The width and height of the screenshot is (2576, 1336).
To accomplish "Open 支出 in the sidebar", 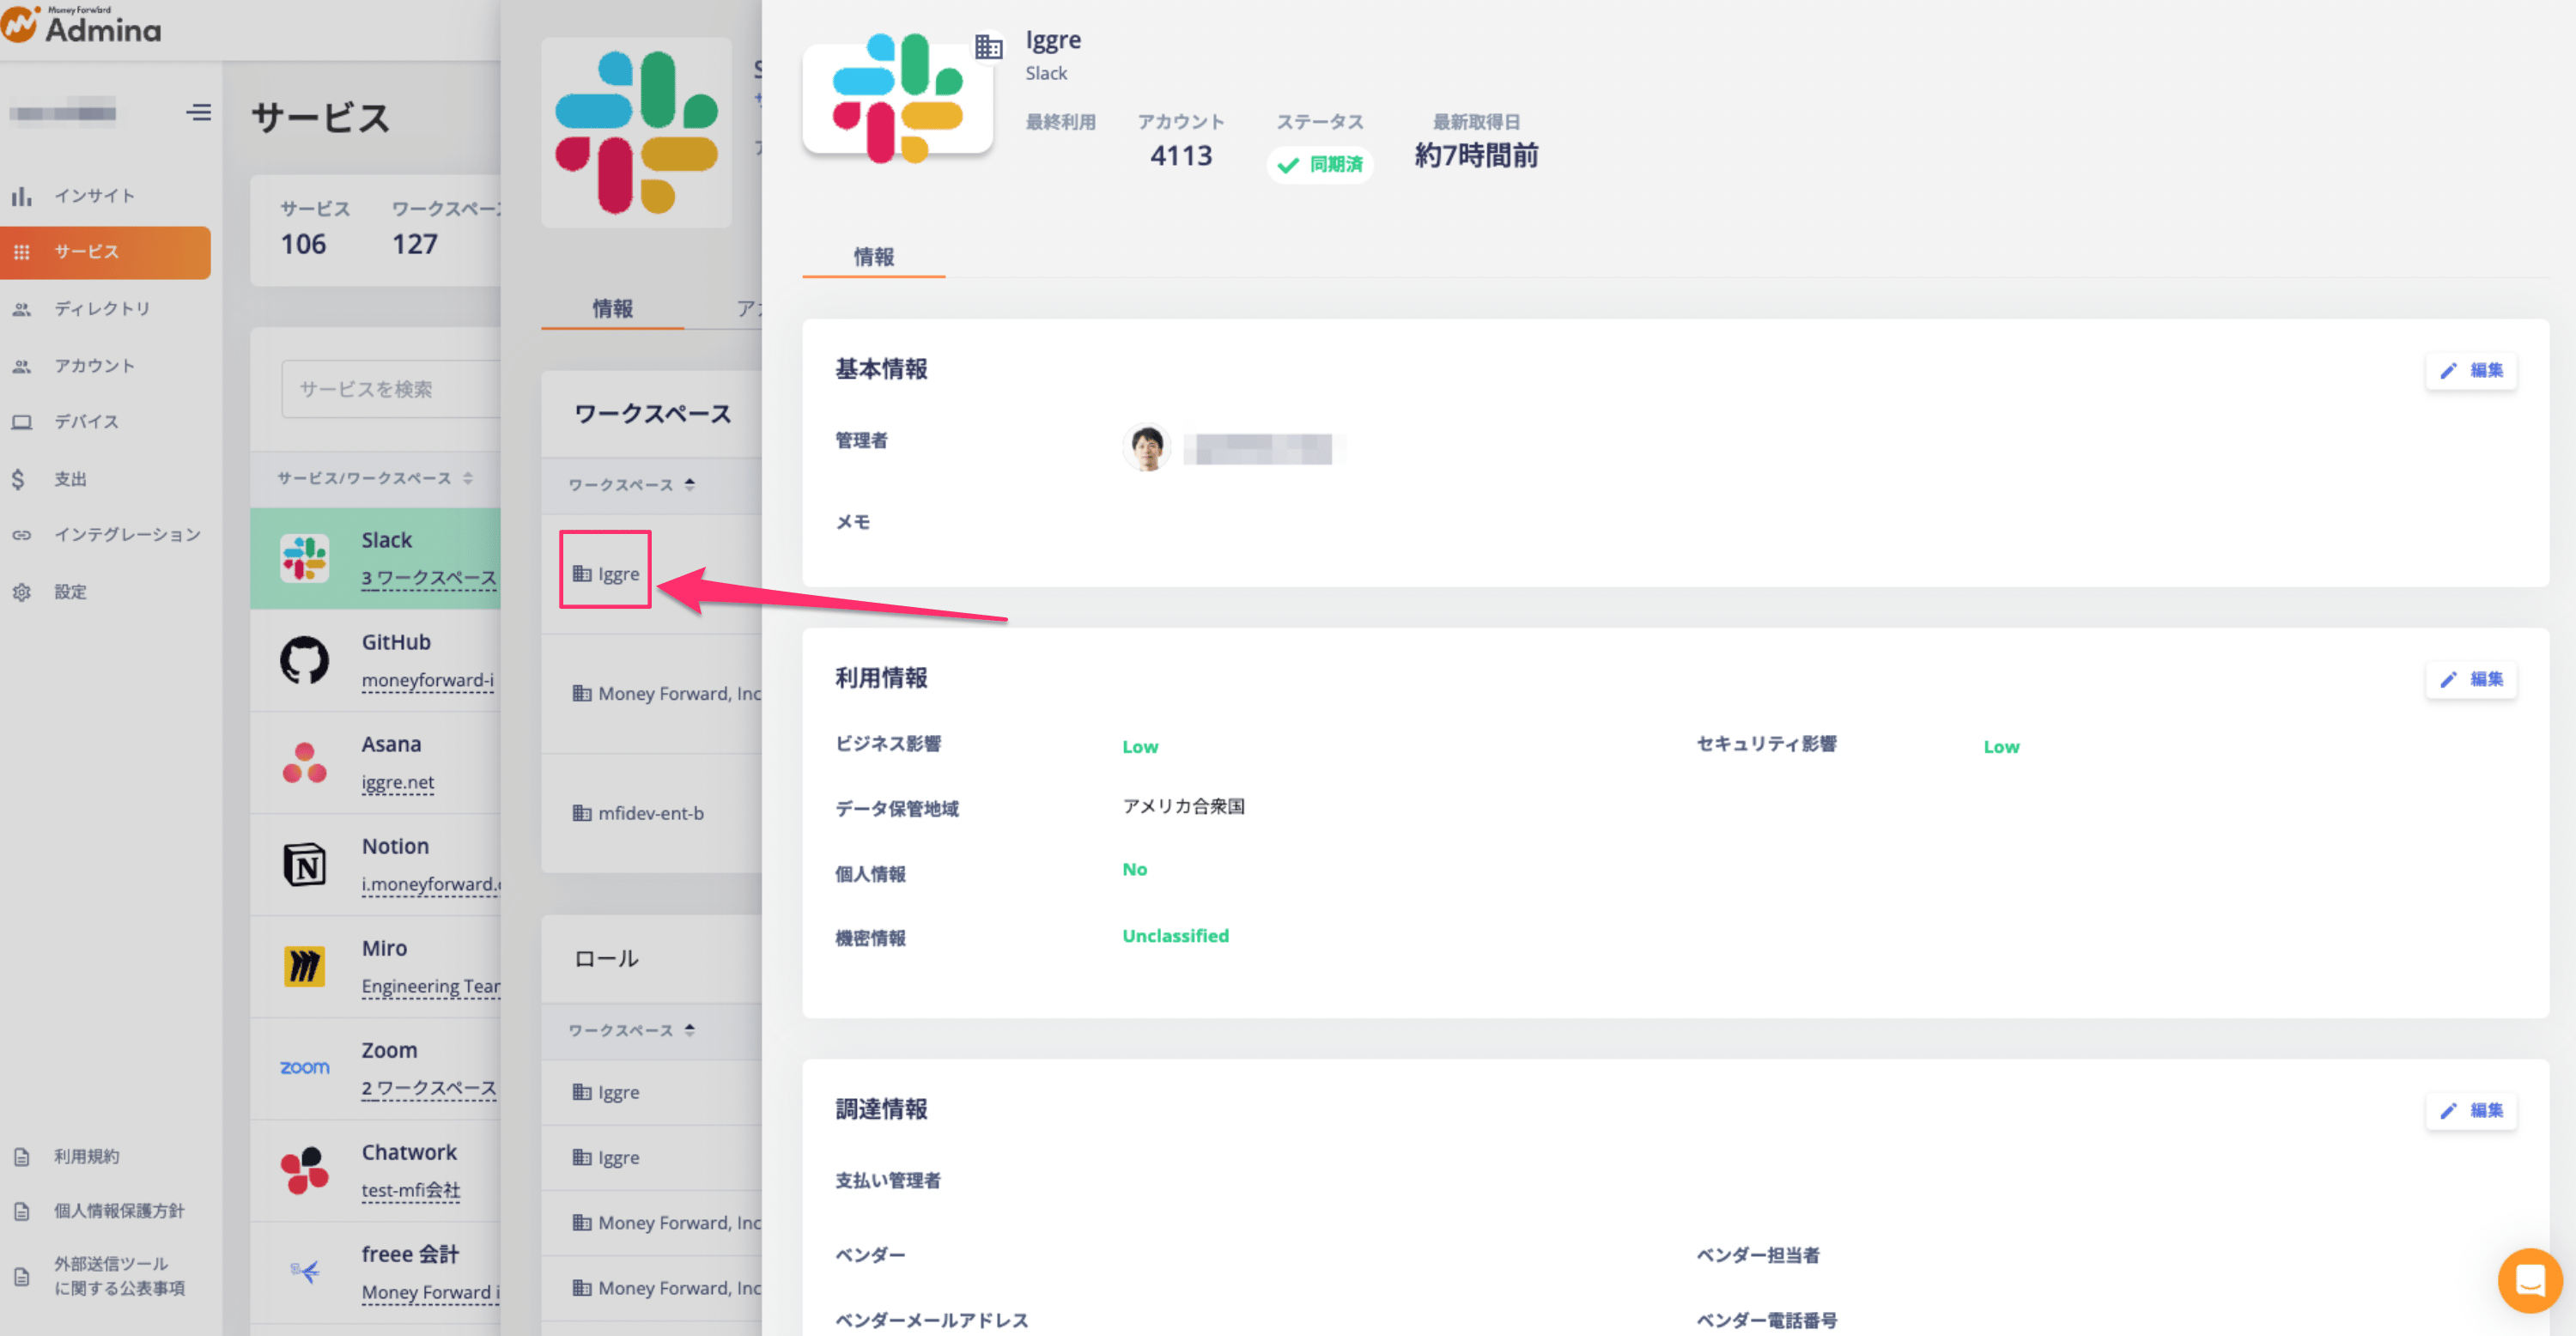I will pos(70,479).
